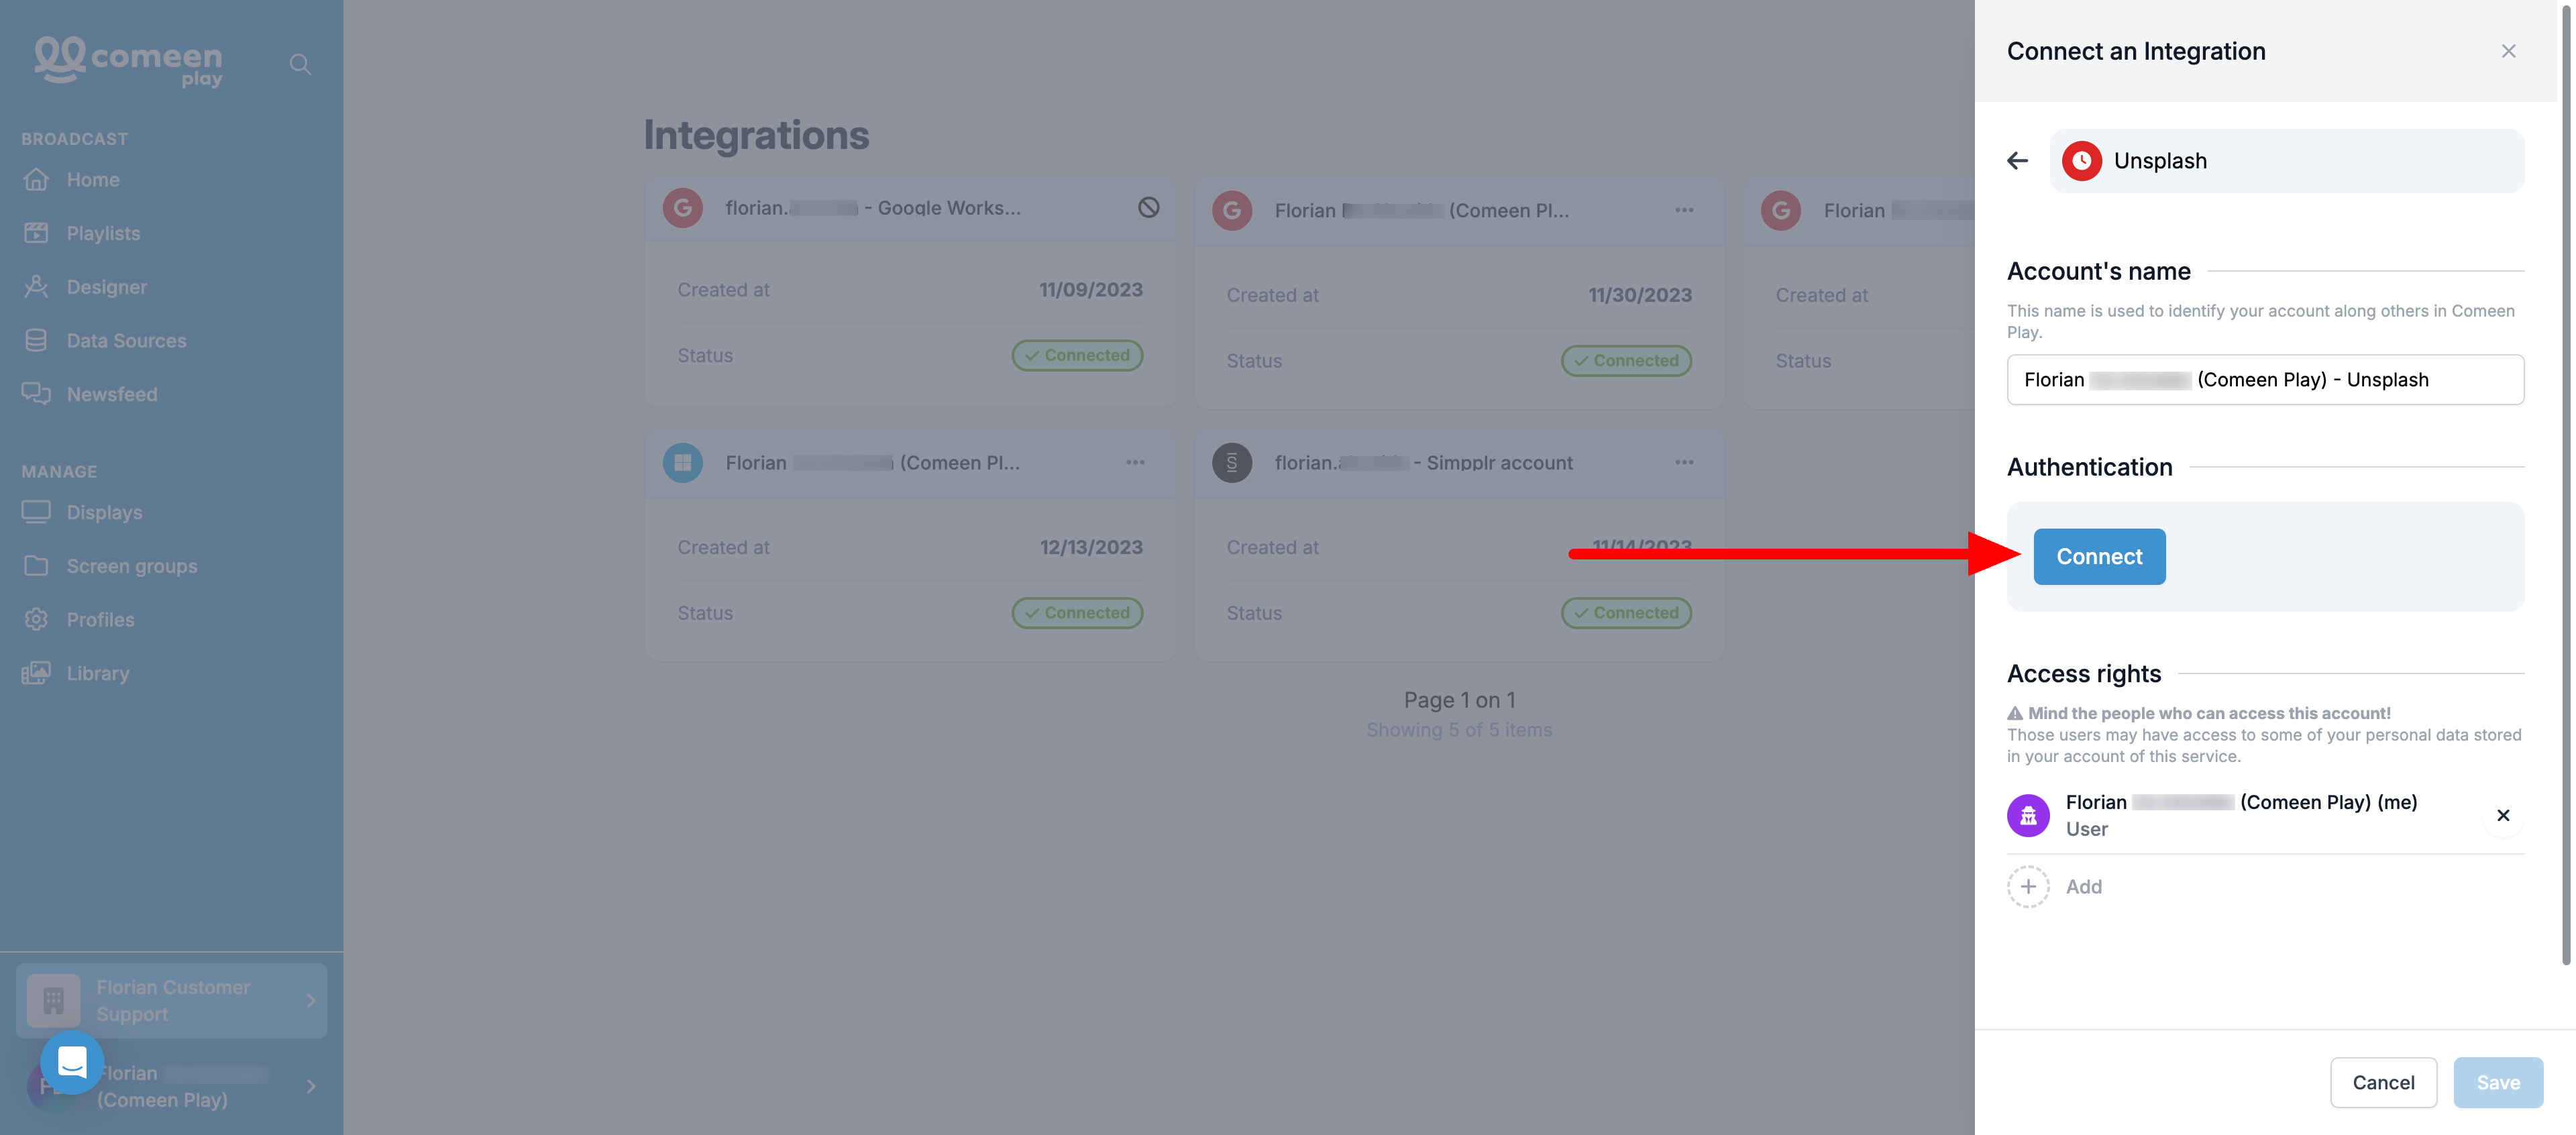Click the Unsplash integration selector field
The width and height of the screenshot is (2576, 1135).
click(x=2286, y=161)
